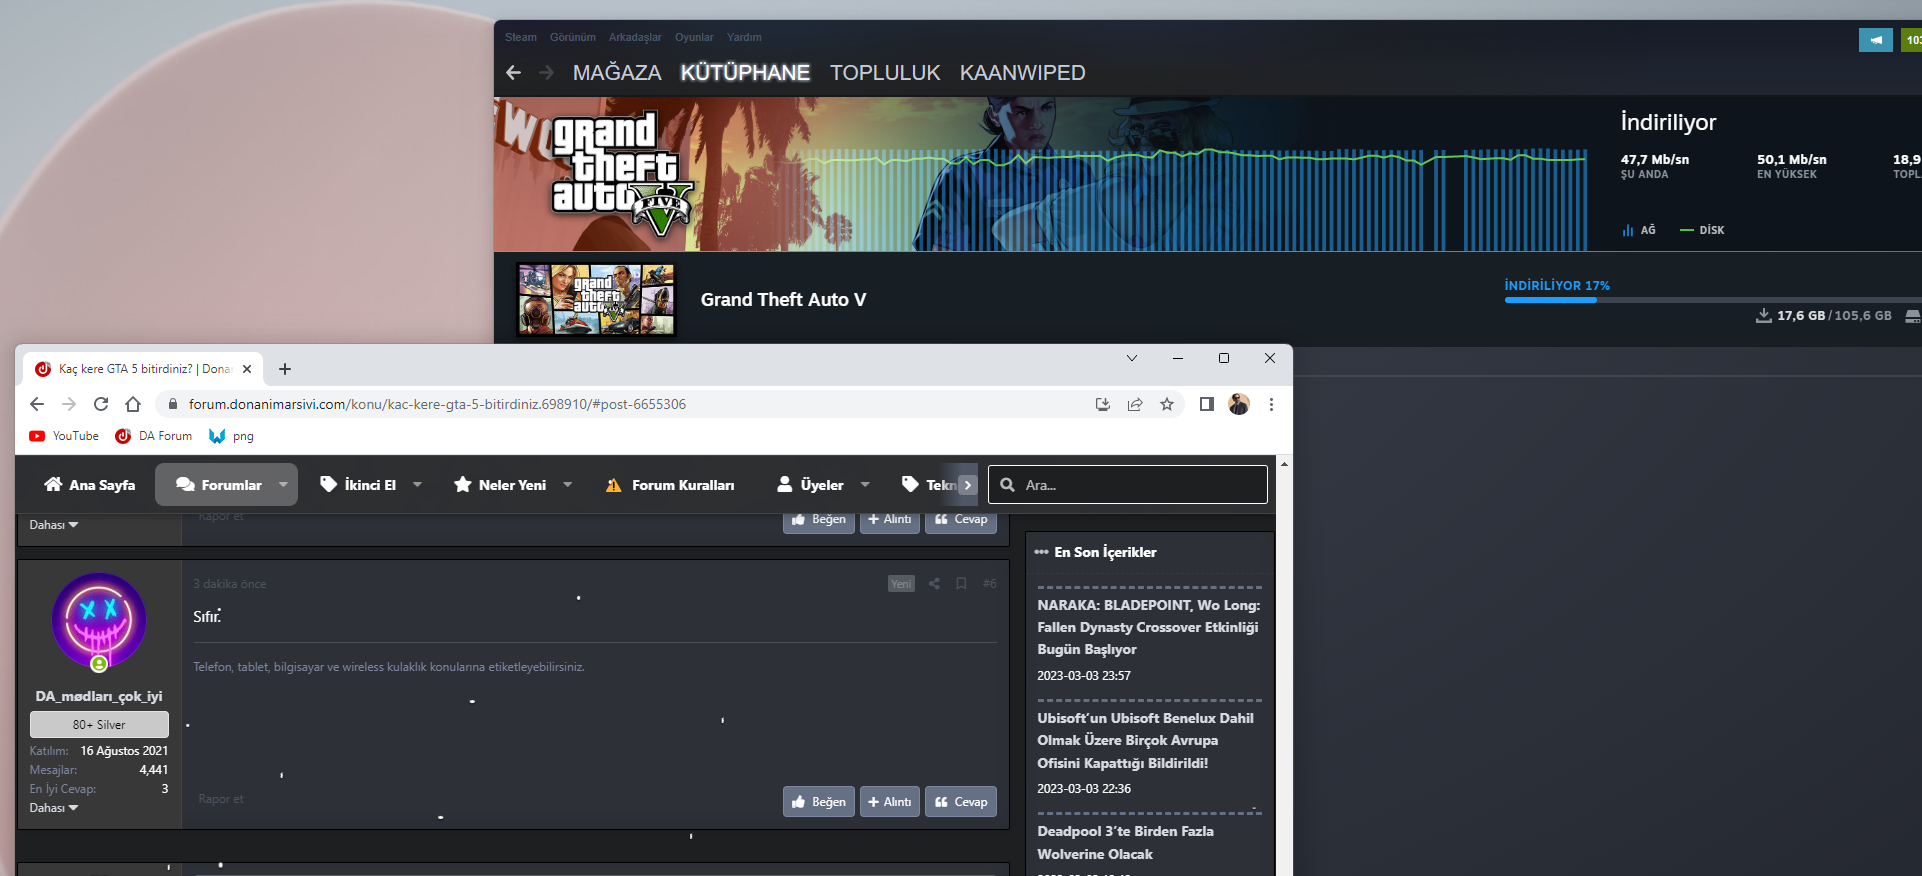Viewport: 1922px width, 876px height.
Task: Click the GTA V download progress bar
Action: (x=1712, y=300)
